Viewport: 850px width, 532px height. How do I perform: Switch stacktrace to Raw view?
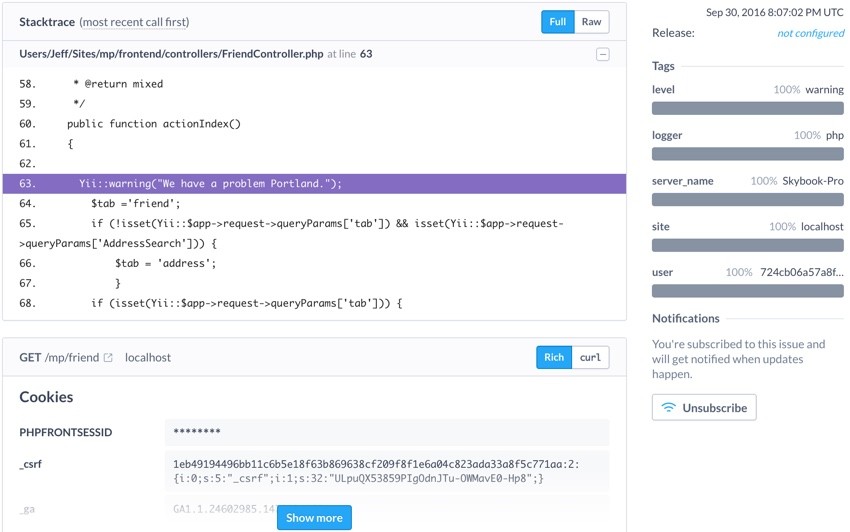[x=591, y=22]
